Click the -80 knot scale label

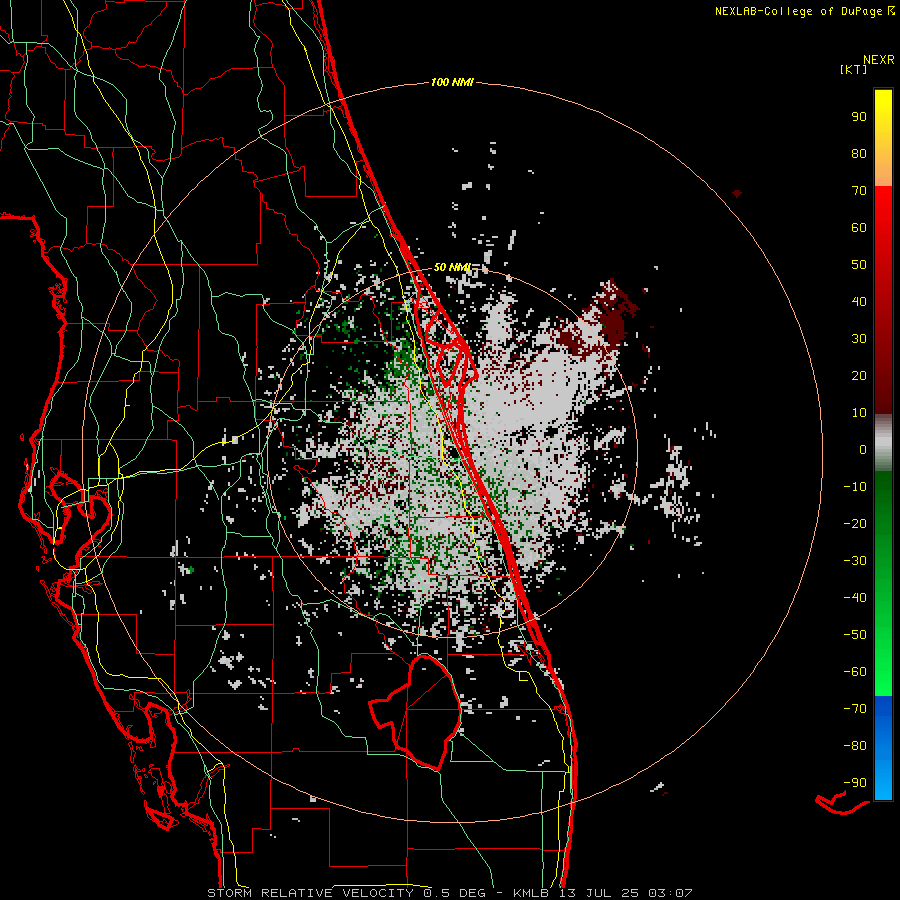click(x=855, y=746)
